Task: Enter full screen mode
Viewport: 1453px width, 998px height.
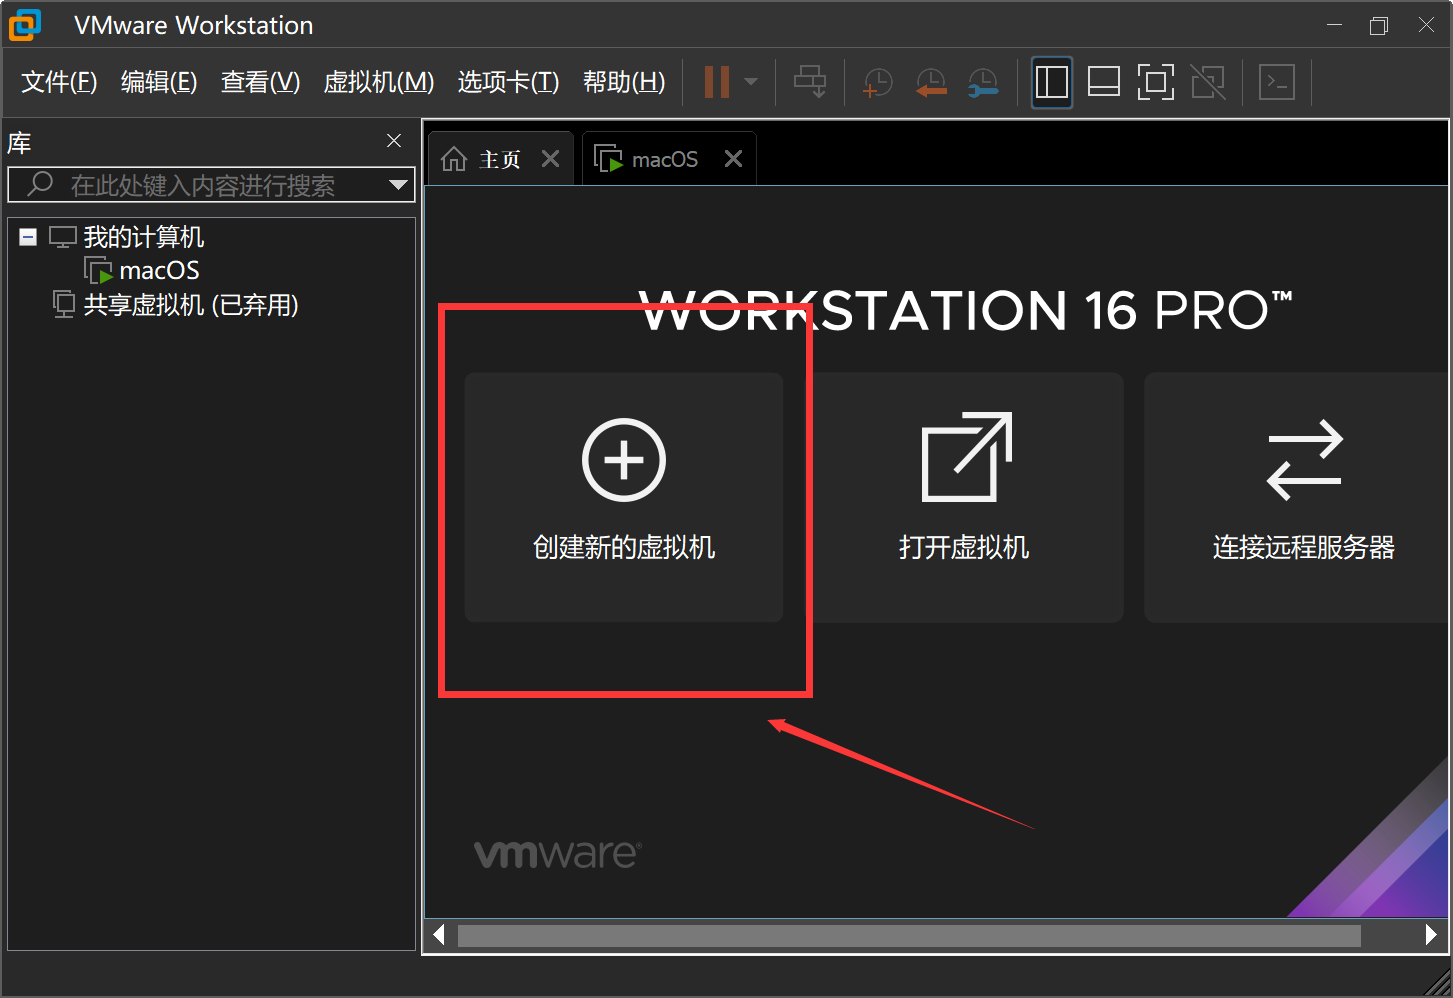Action: pyautogui.click(x=1156, y=81)
